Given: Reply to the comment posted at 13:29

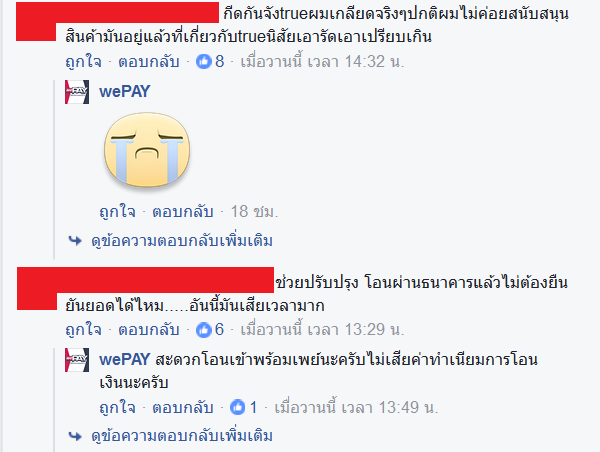Looking at the screenshot, I should tap(149, 330).
